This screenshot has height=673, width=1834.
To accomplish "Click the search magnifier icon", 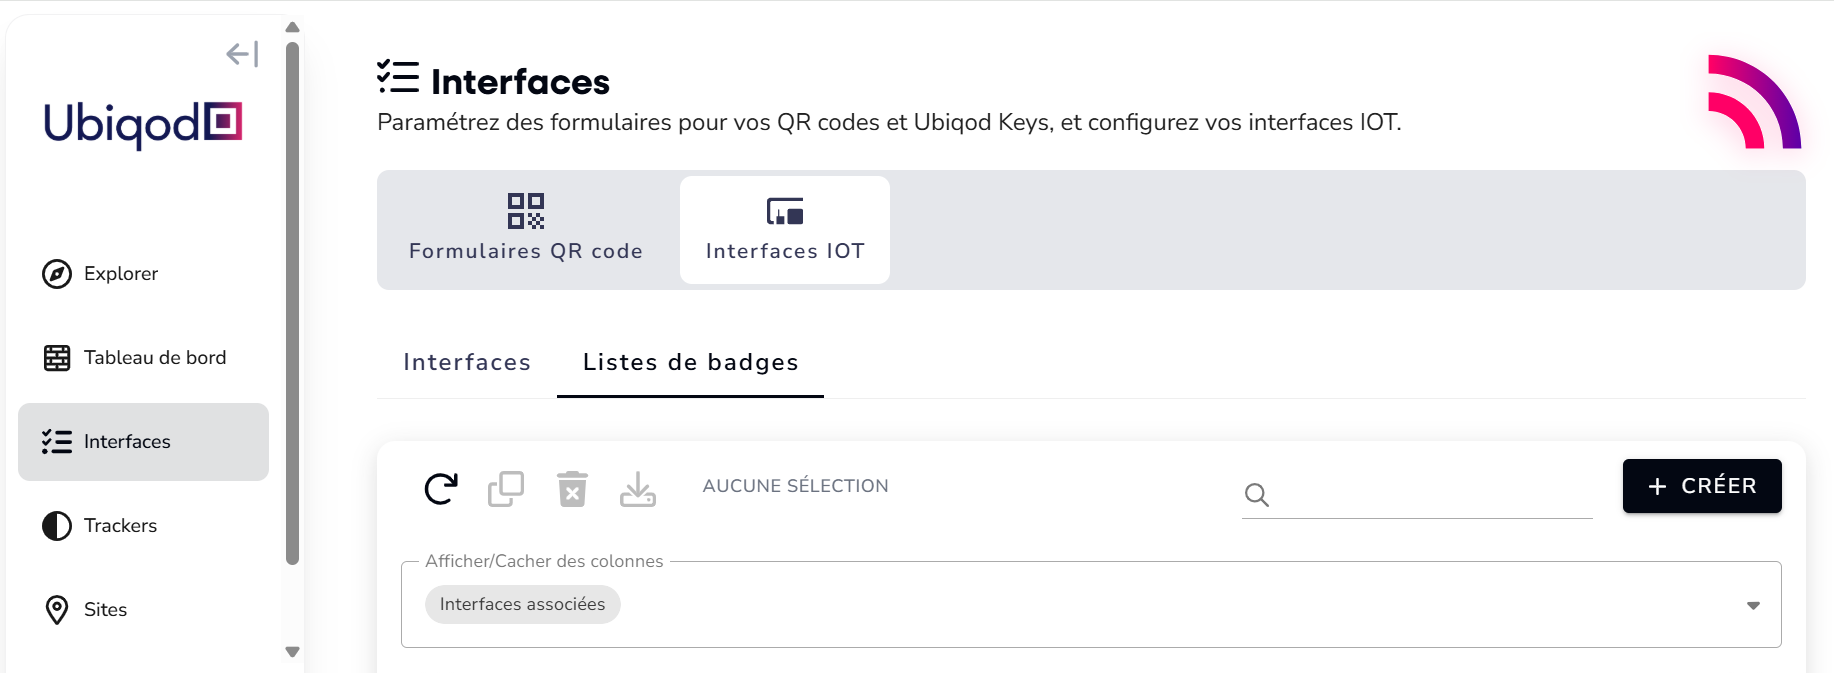I will click(x=1257, y=495).
